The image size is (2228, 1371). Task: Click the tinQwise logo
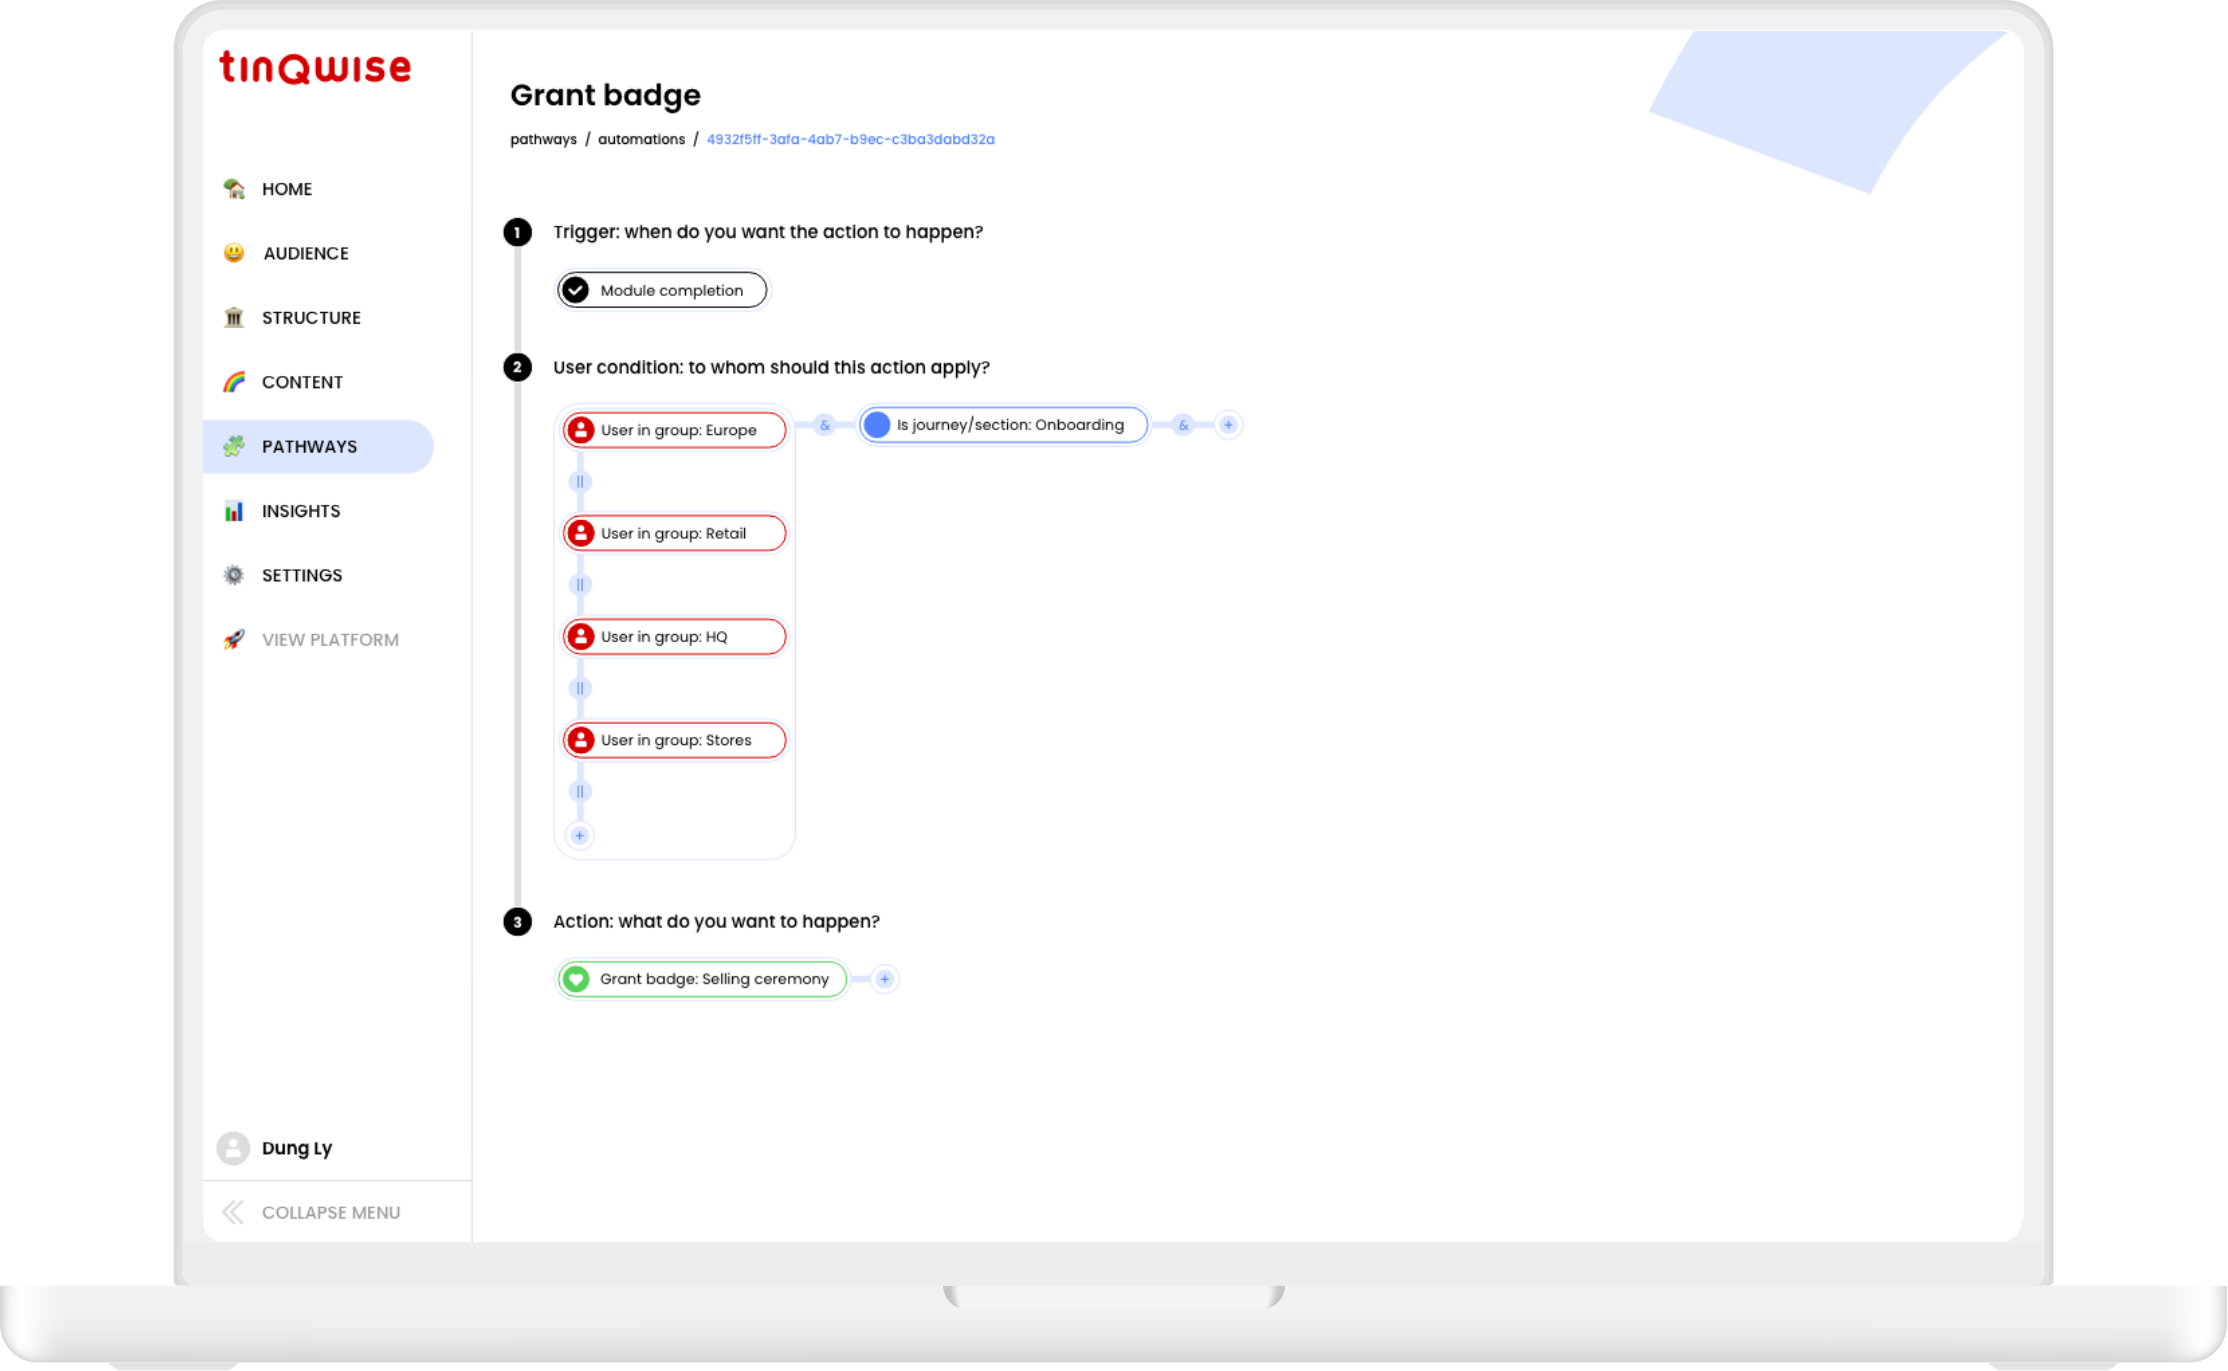tap(315, 68)
